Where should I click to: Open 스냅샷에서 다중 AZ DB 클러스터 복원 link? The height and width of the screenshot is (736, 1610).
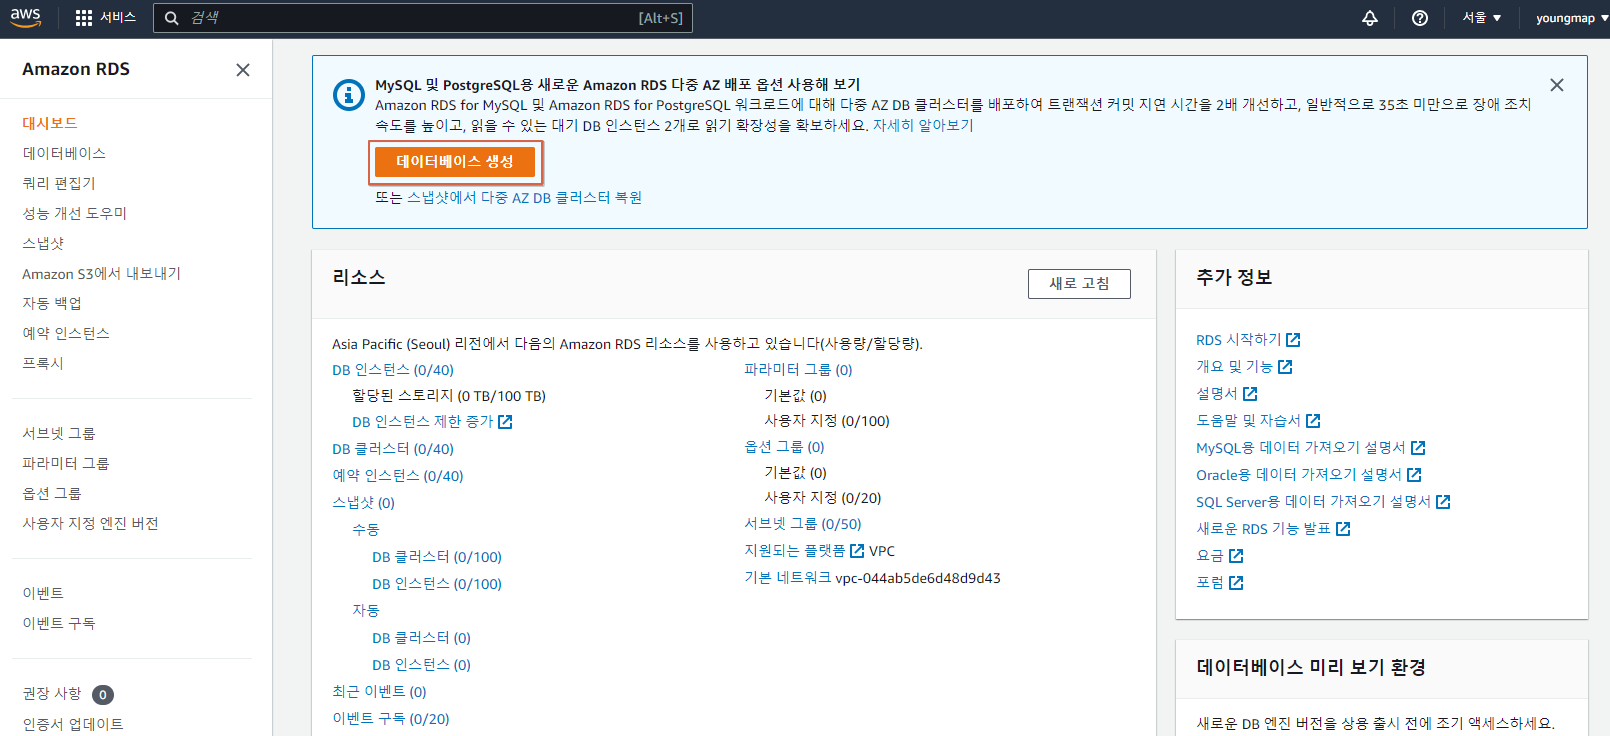(524, 198)
